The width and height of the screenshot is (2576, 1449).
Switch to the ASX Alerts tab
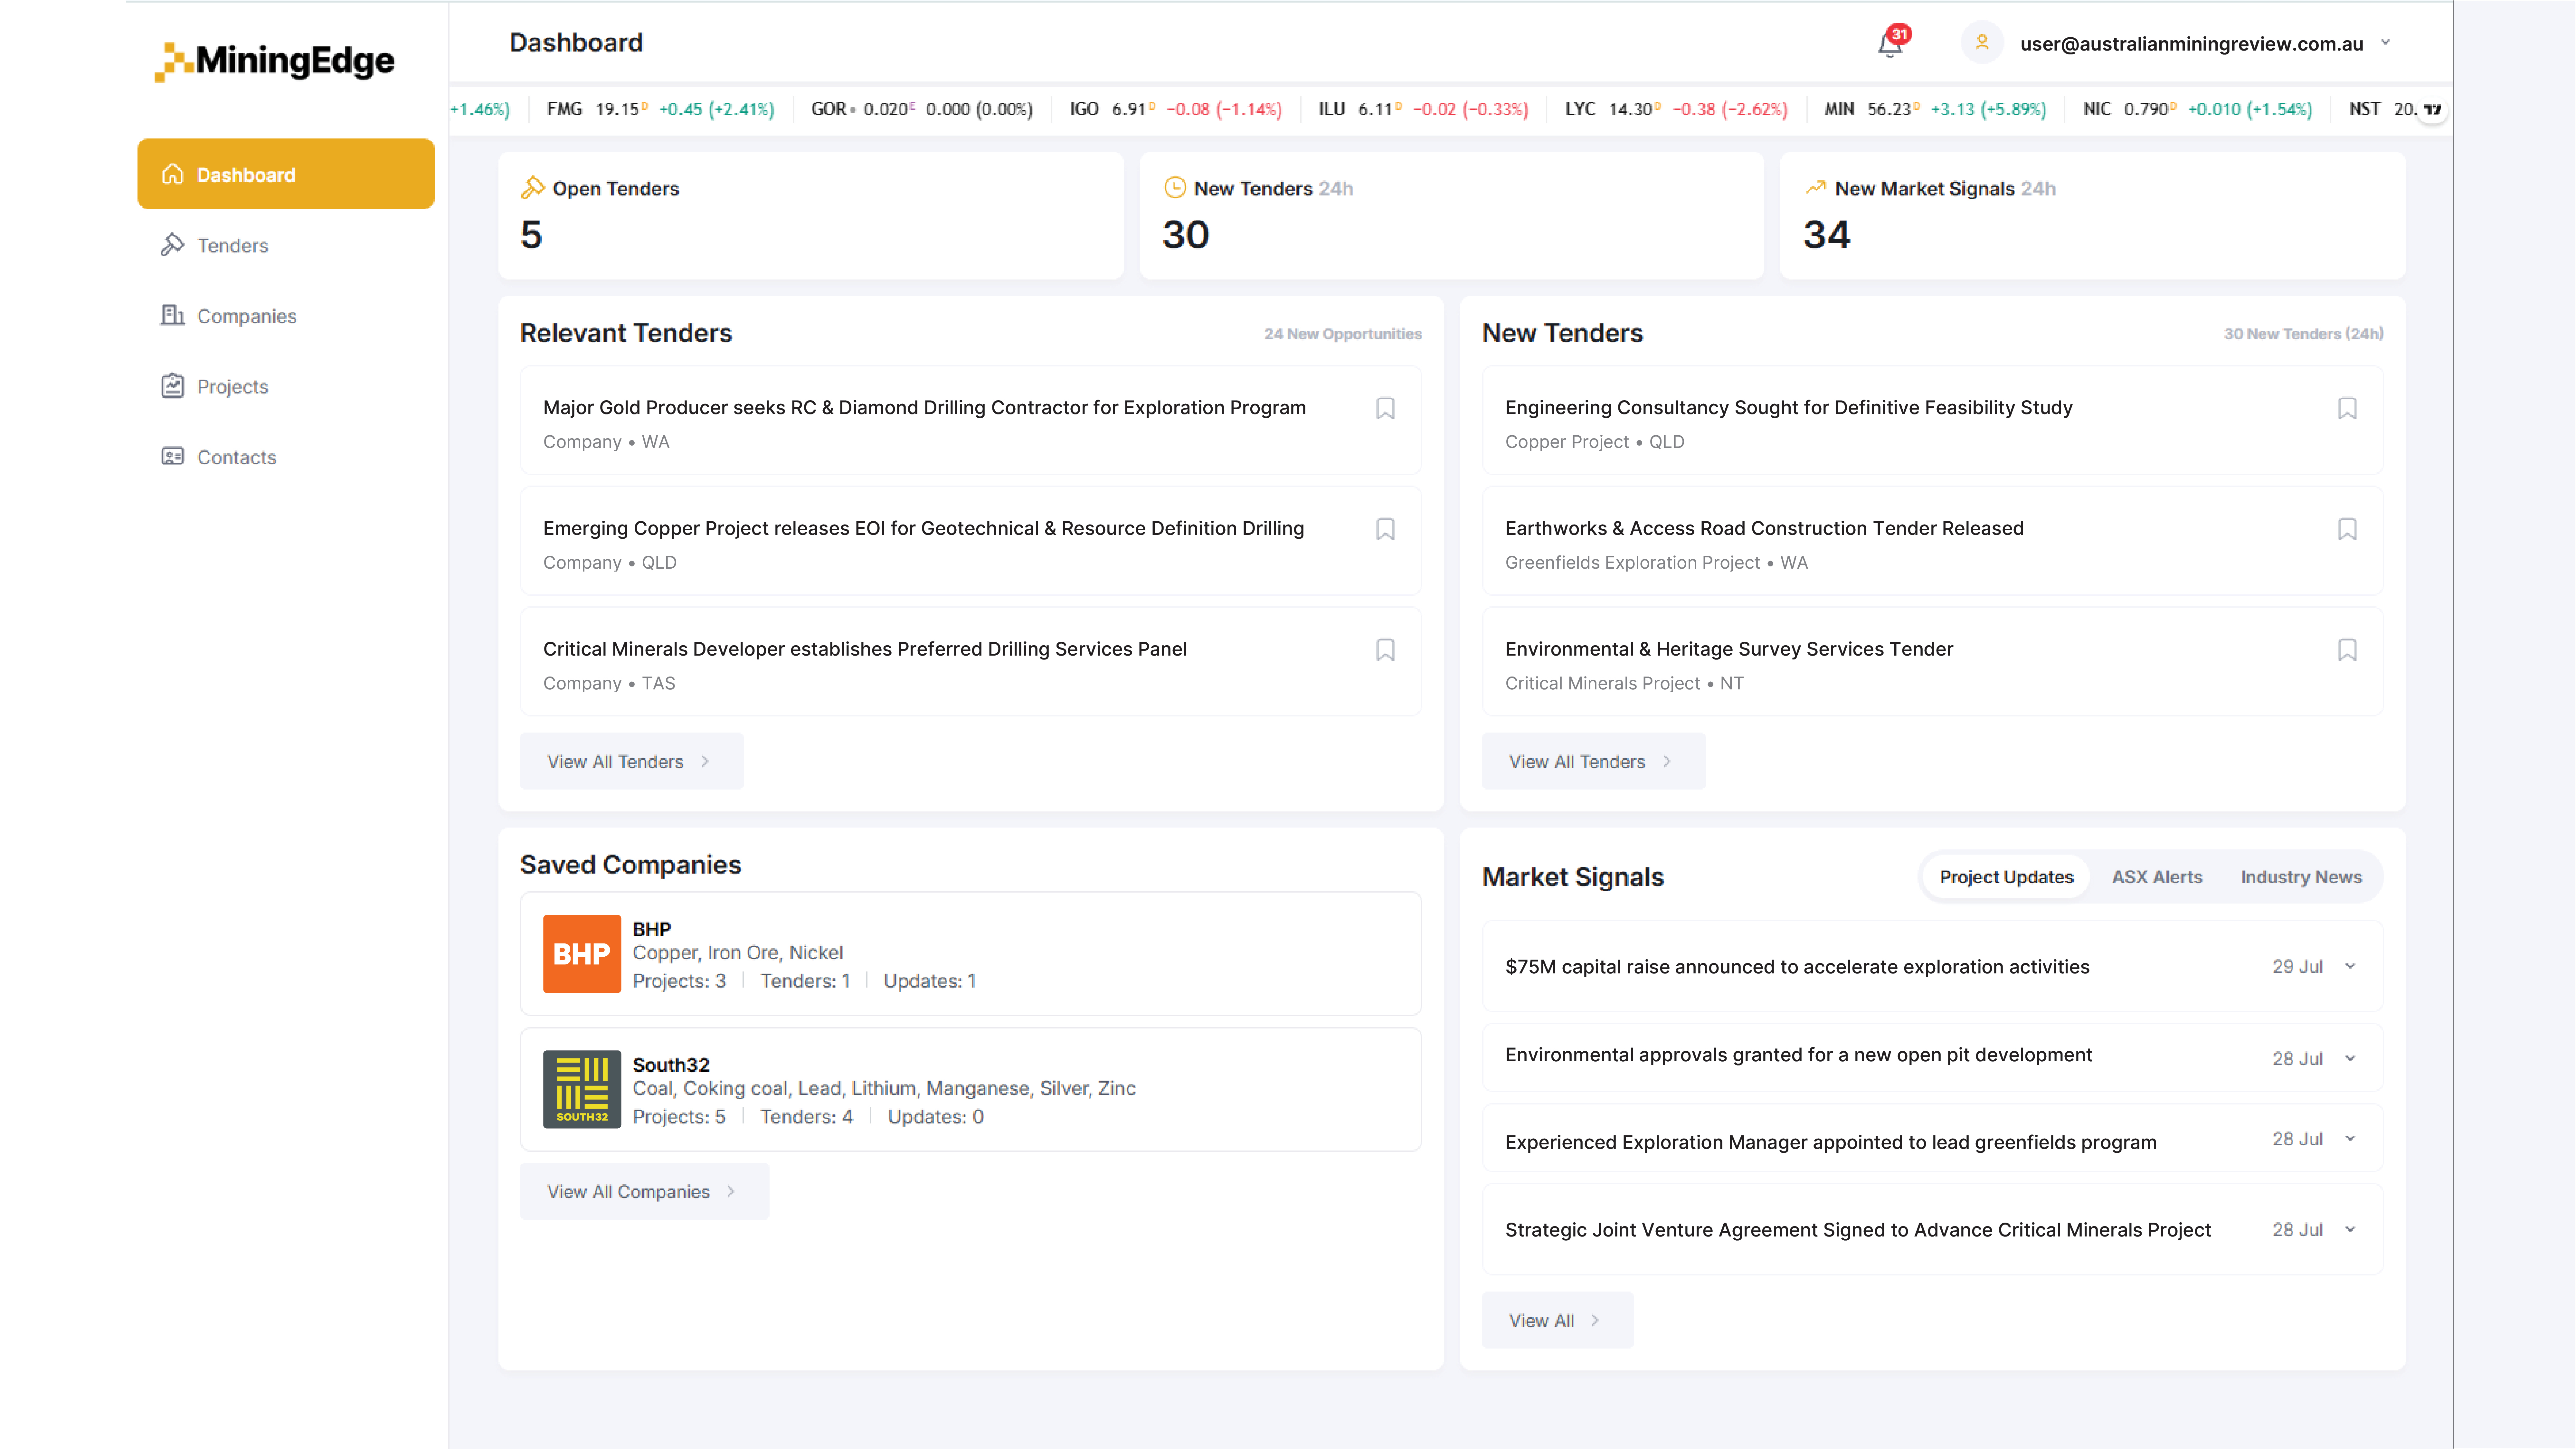[x=2157, y=877]
